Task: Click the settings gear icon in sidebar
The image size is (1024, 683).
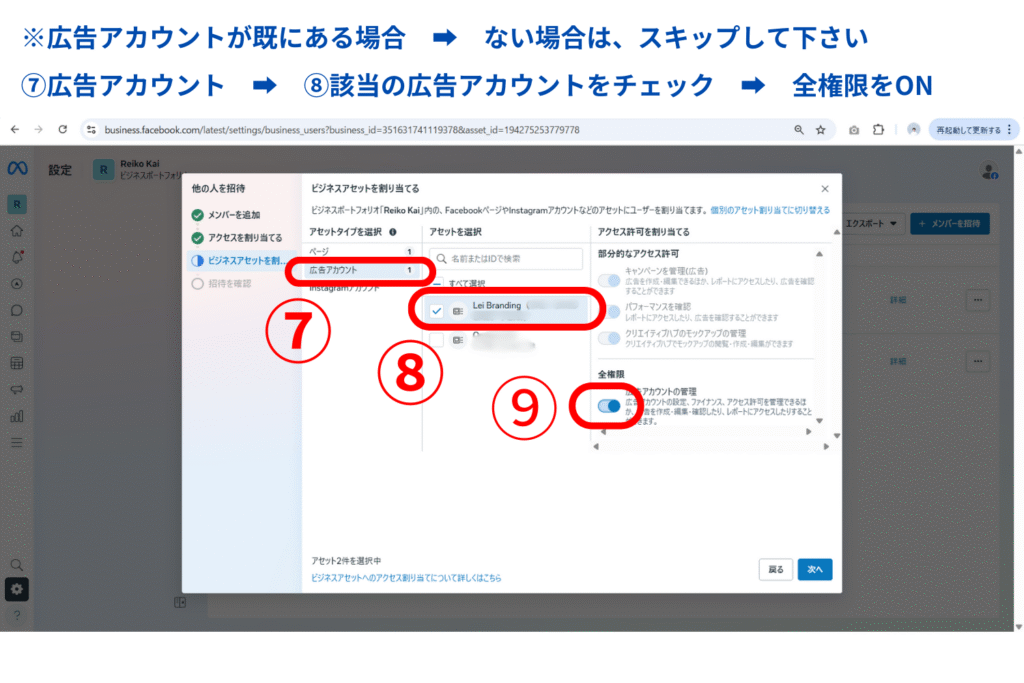Action: [17, 589]
